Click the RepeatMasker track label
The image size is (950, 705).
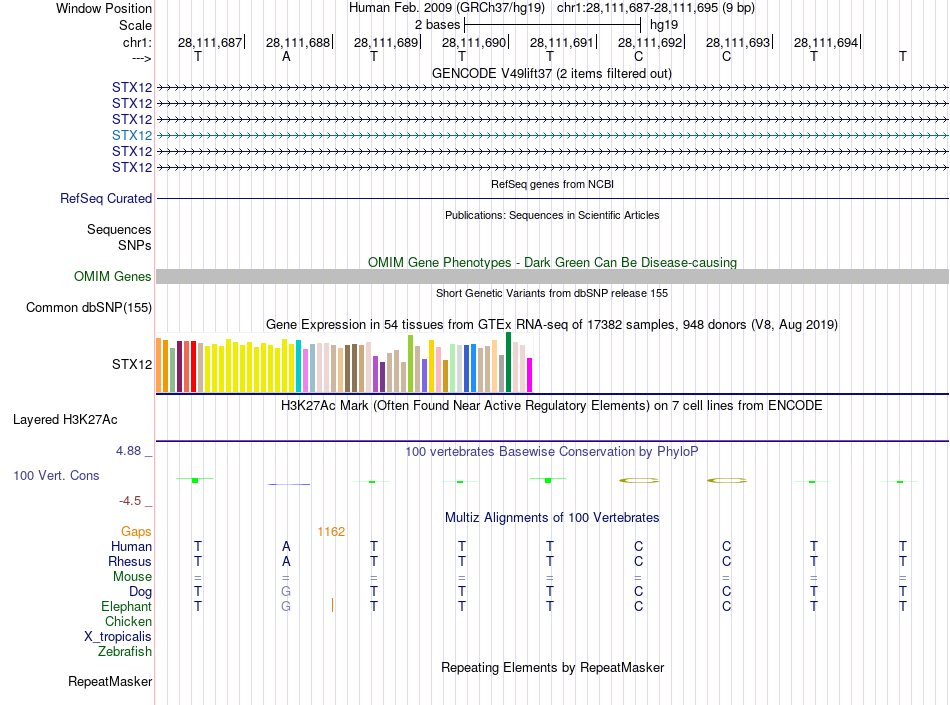tap(110, 682)
